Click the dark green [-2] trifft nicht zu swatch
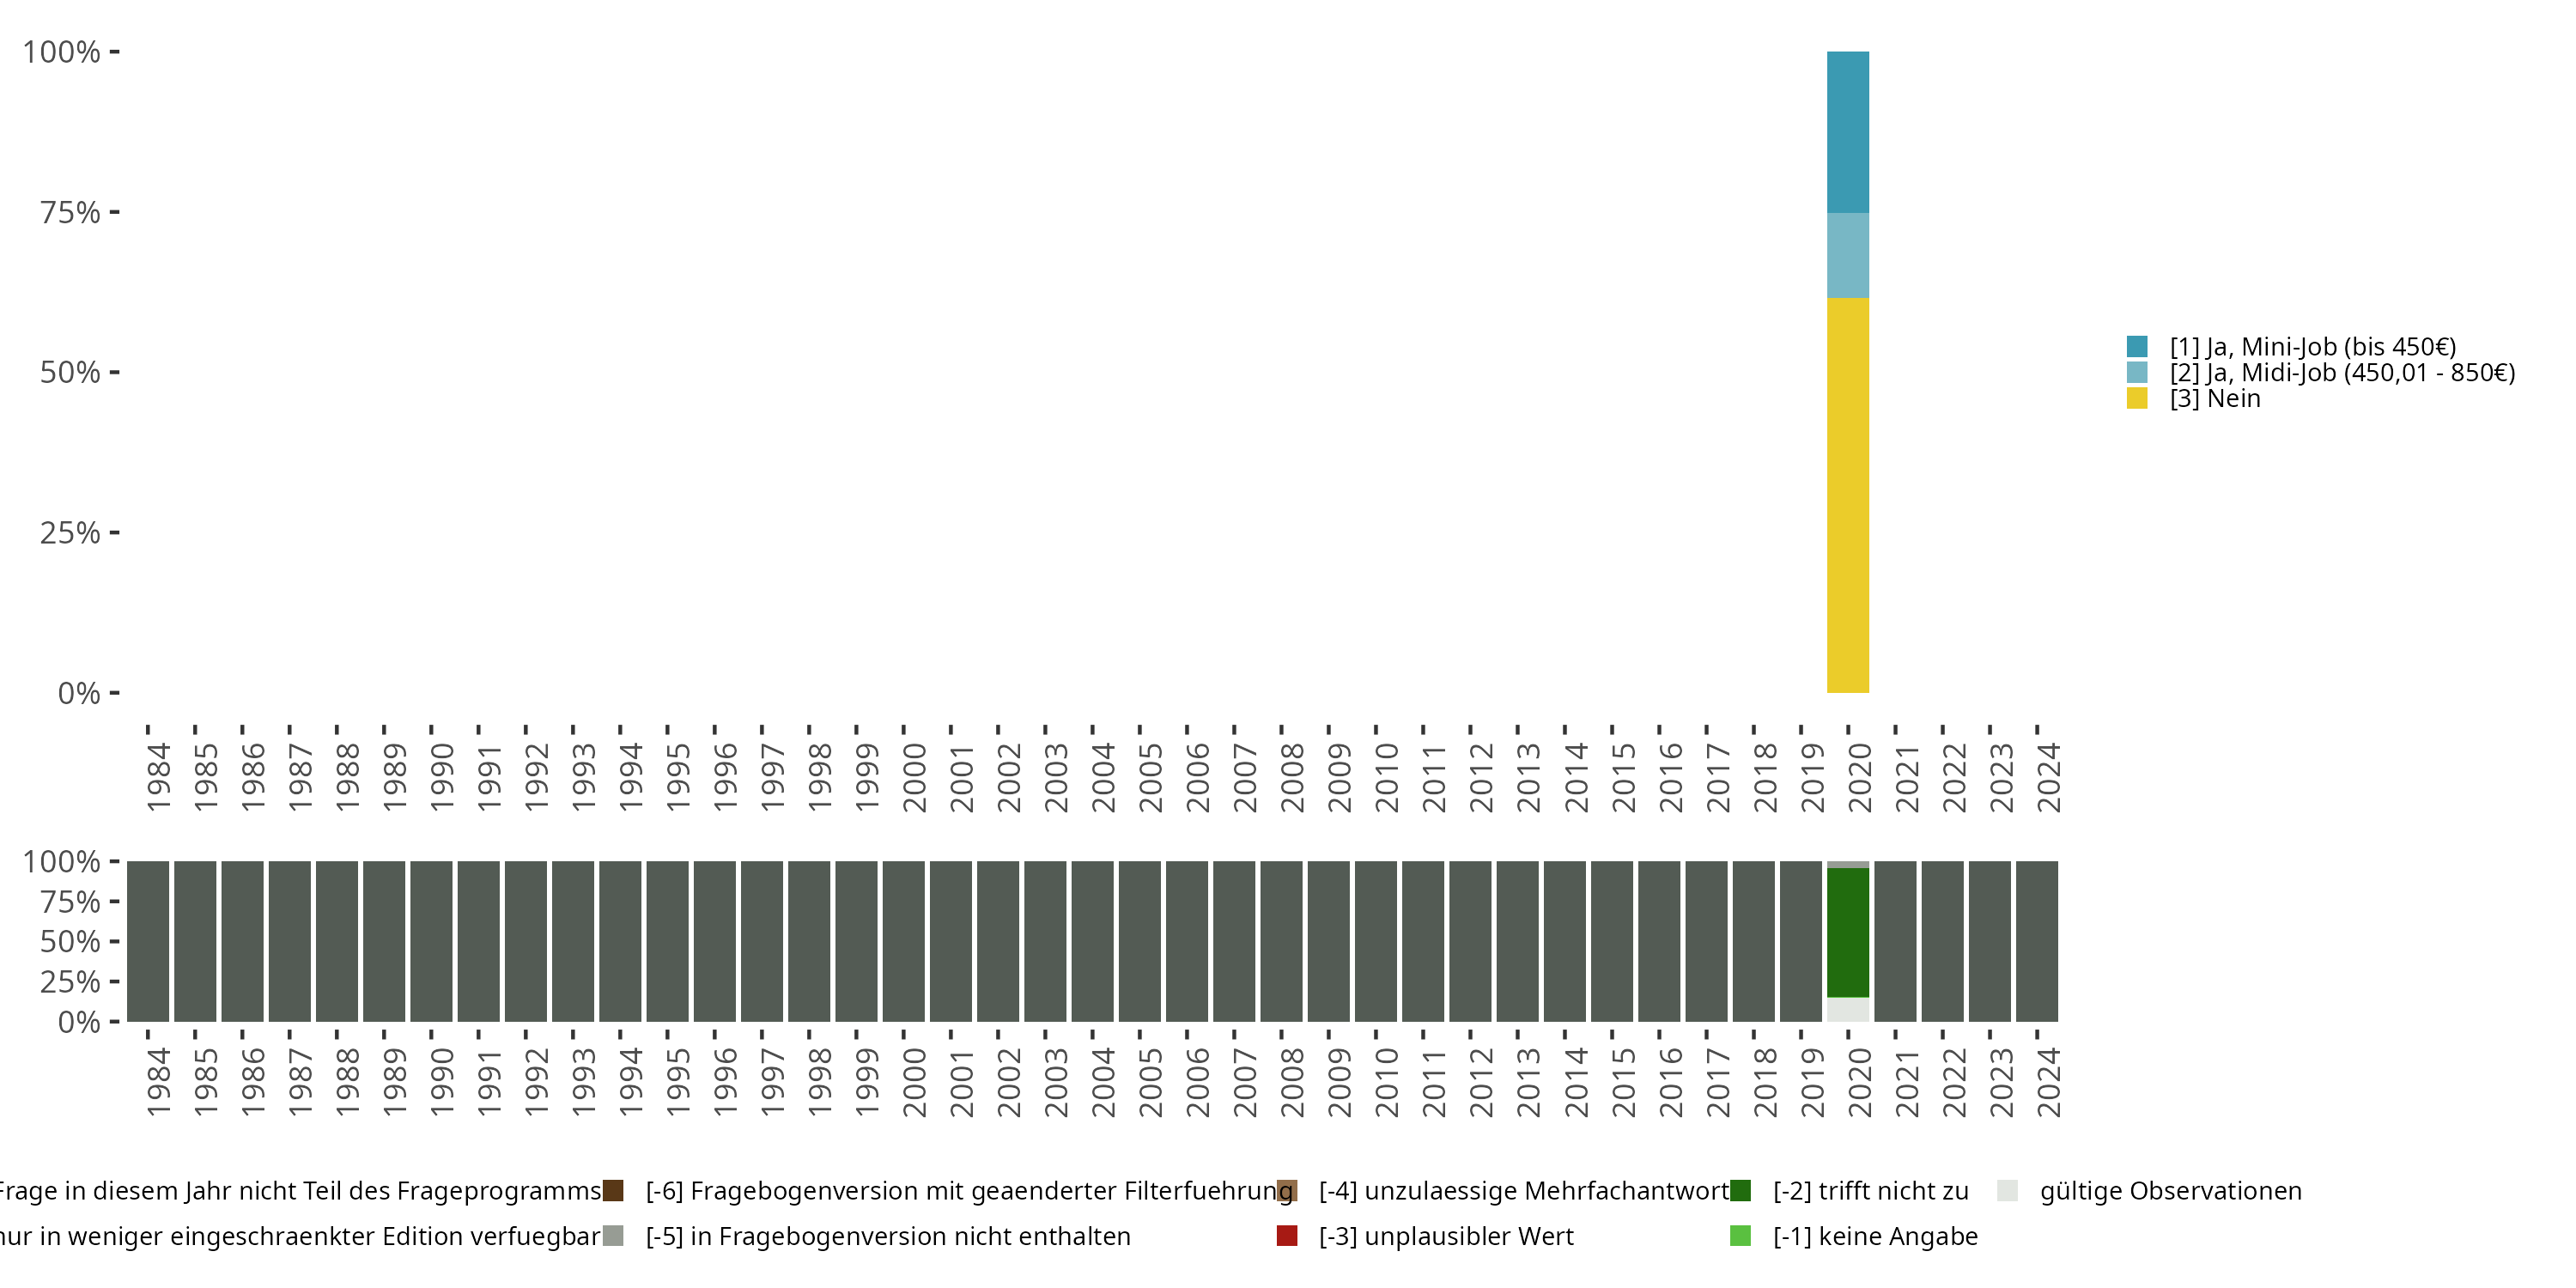The image size is (2576, 1288). (x=1740, y=1191)
